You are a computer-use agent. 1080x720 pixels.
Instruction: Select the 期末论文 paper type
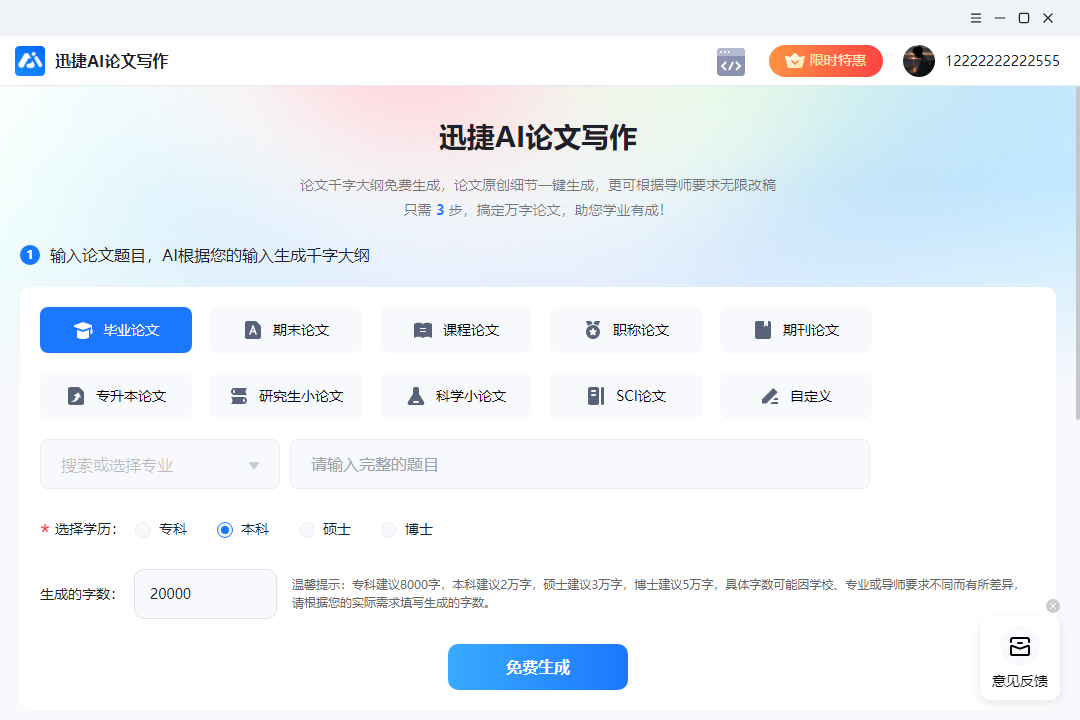click(x=286, y=330)
